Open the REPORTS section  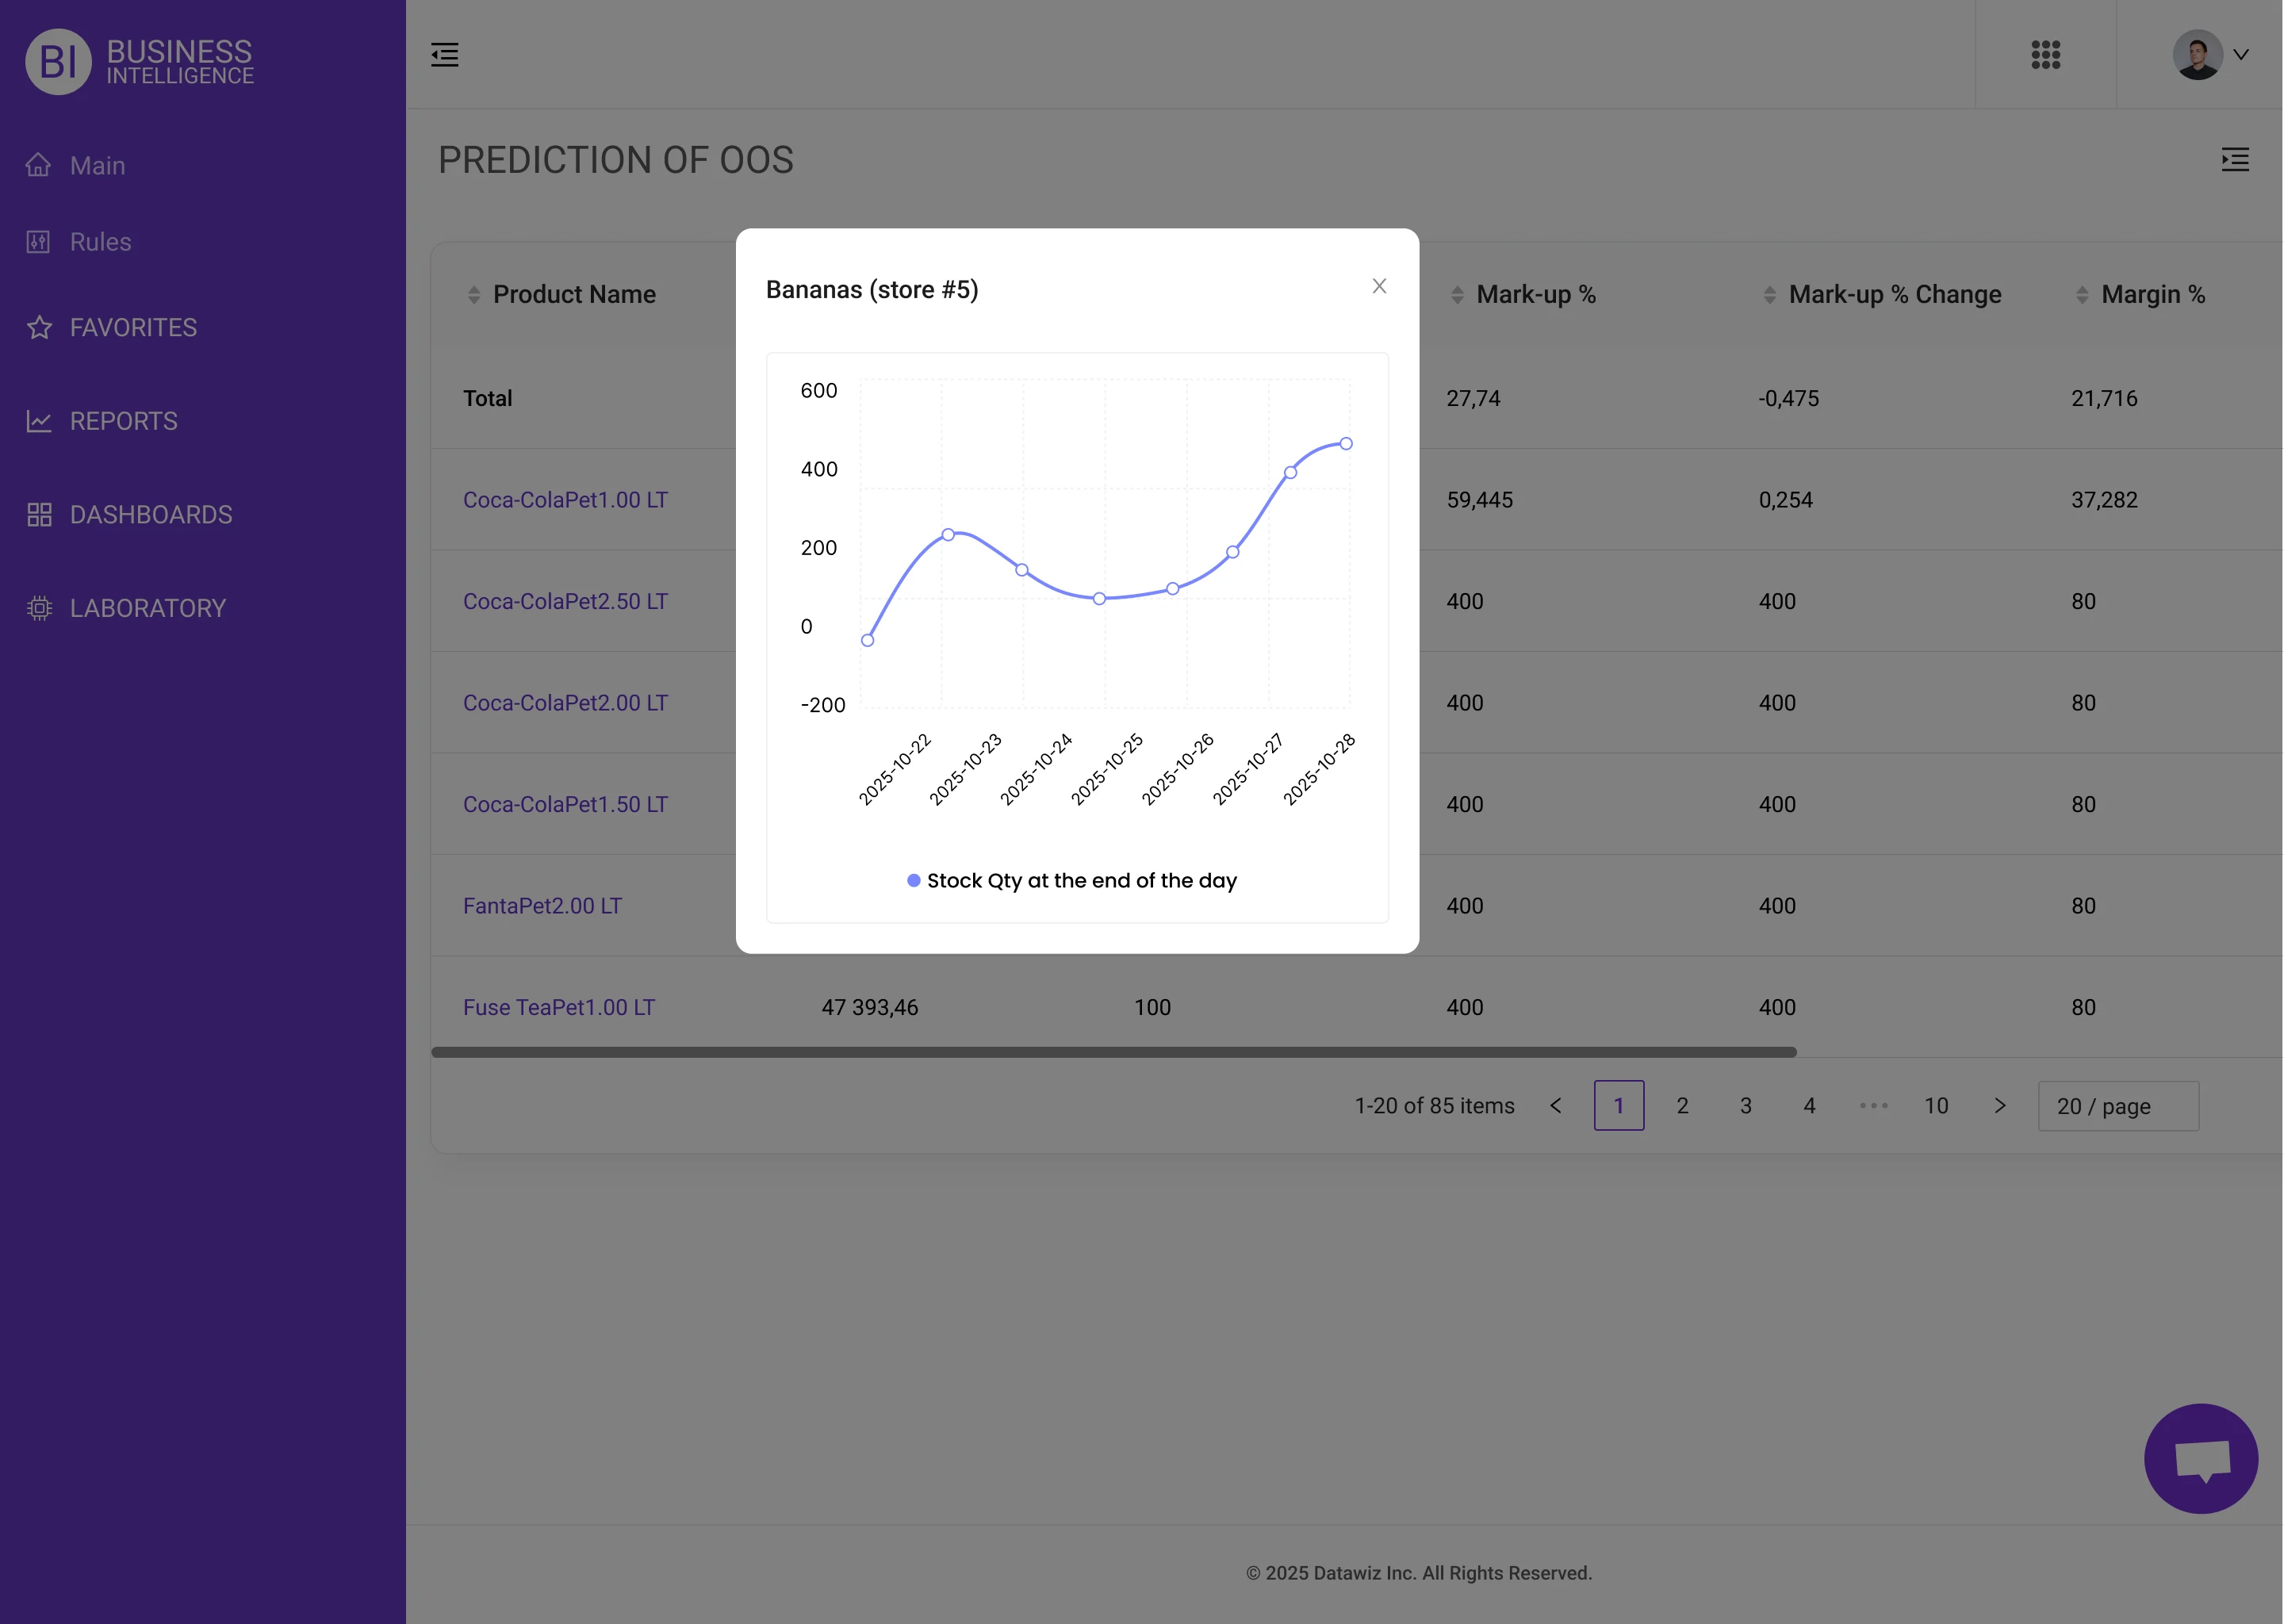pos(123,421)
